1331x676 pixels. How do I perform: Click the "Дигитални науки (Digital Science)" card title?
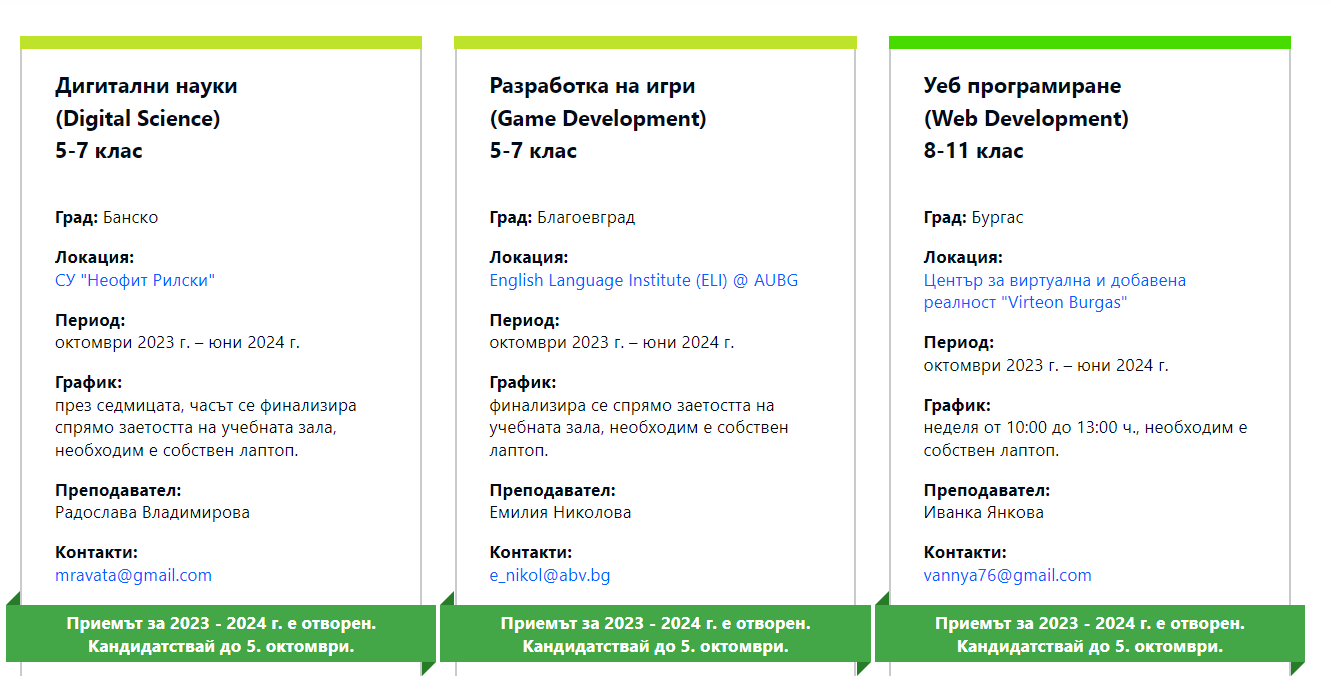tap(146, 102)
